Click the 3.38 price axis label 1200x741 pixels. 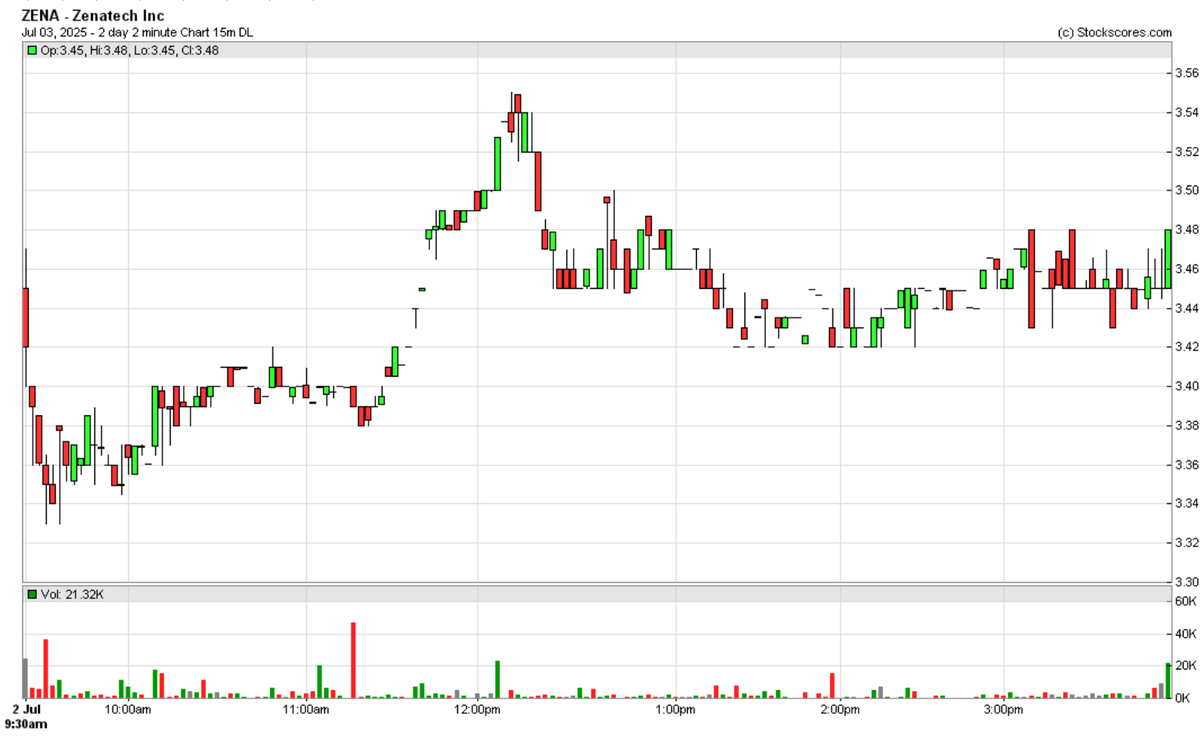pyautogui.click(x=1186, y=425)
